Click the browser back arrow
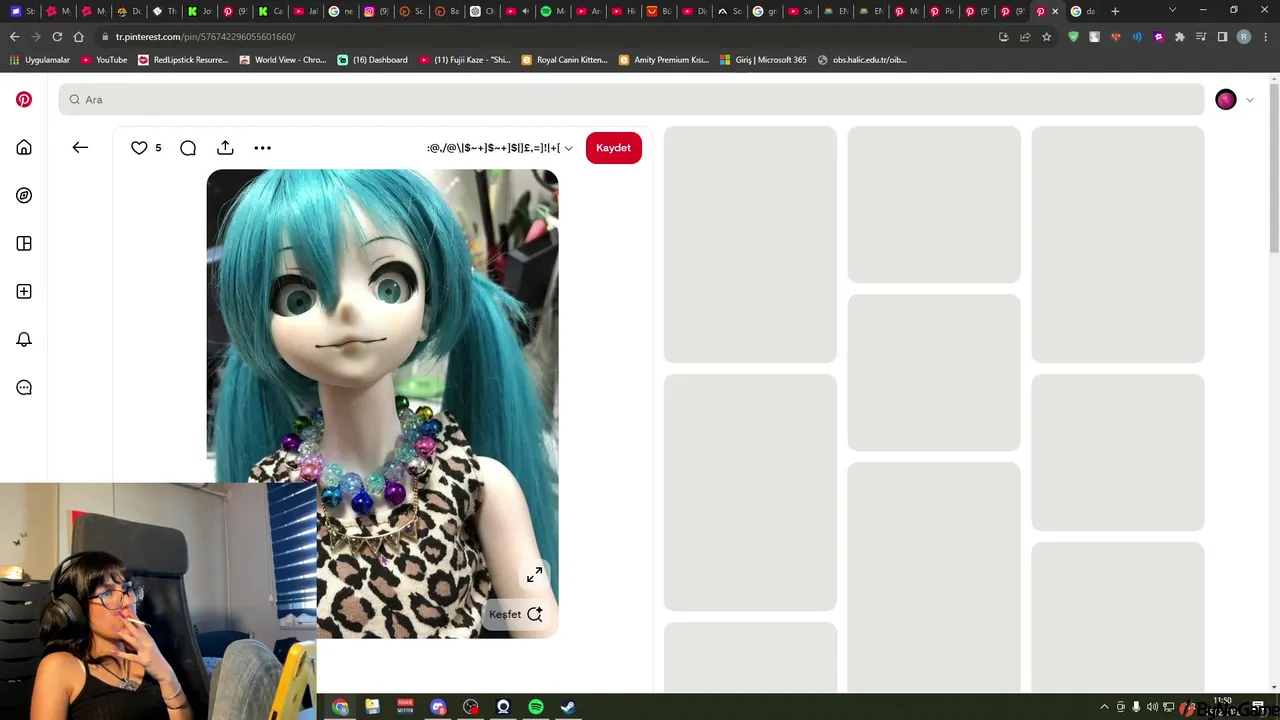 pos(14,37)
